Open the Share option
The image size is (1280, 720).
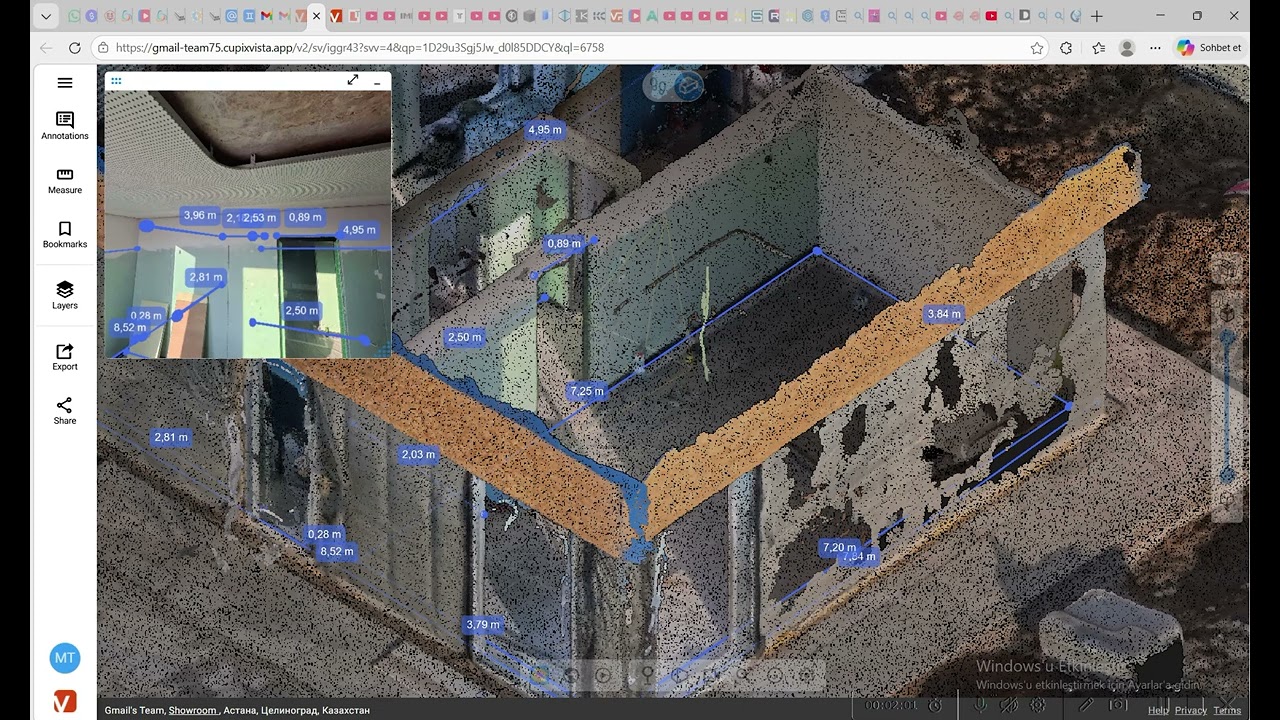(65, 411)
